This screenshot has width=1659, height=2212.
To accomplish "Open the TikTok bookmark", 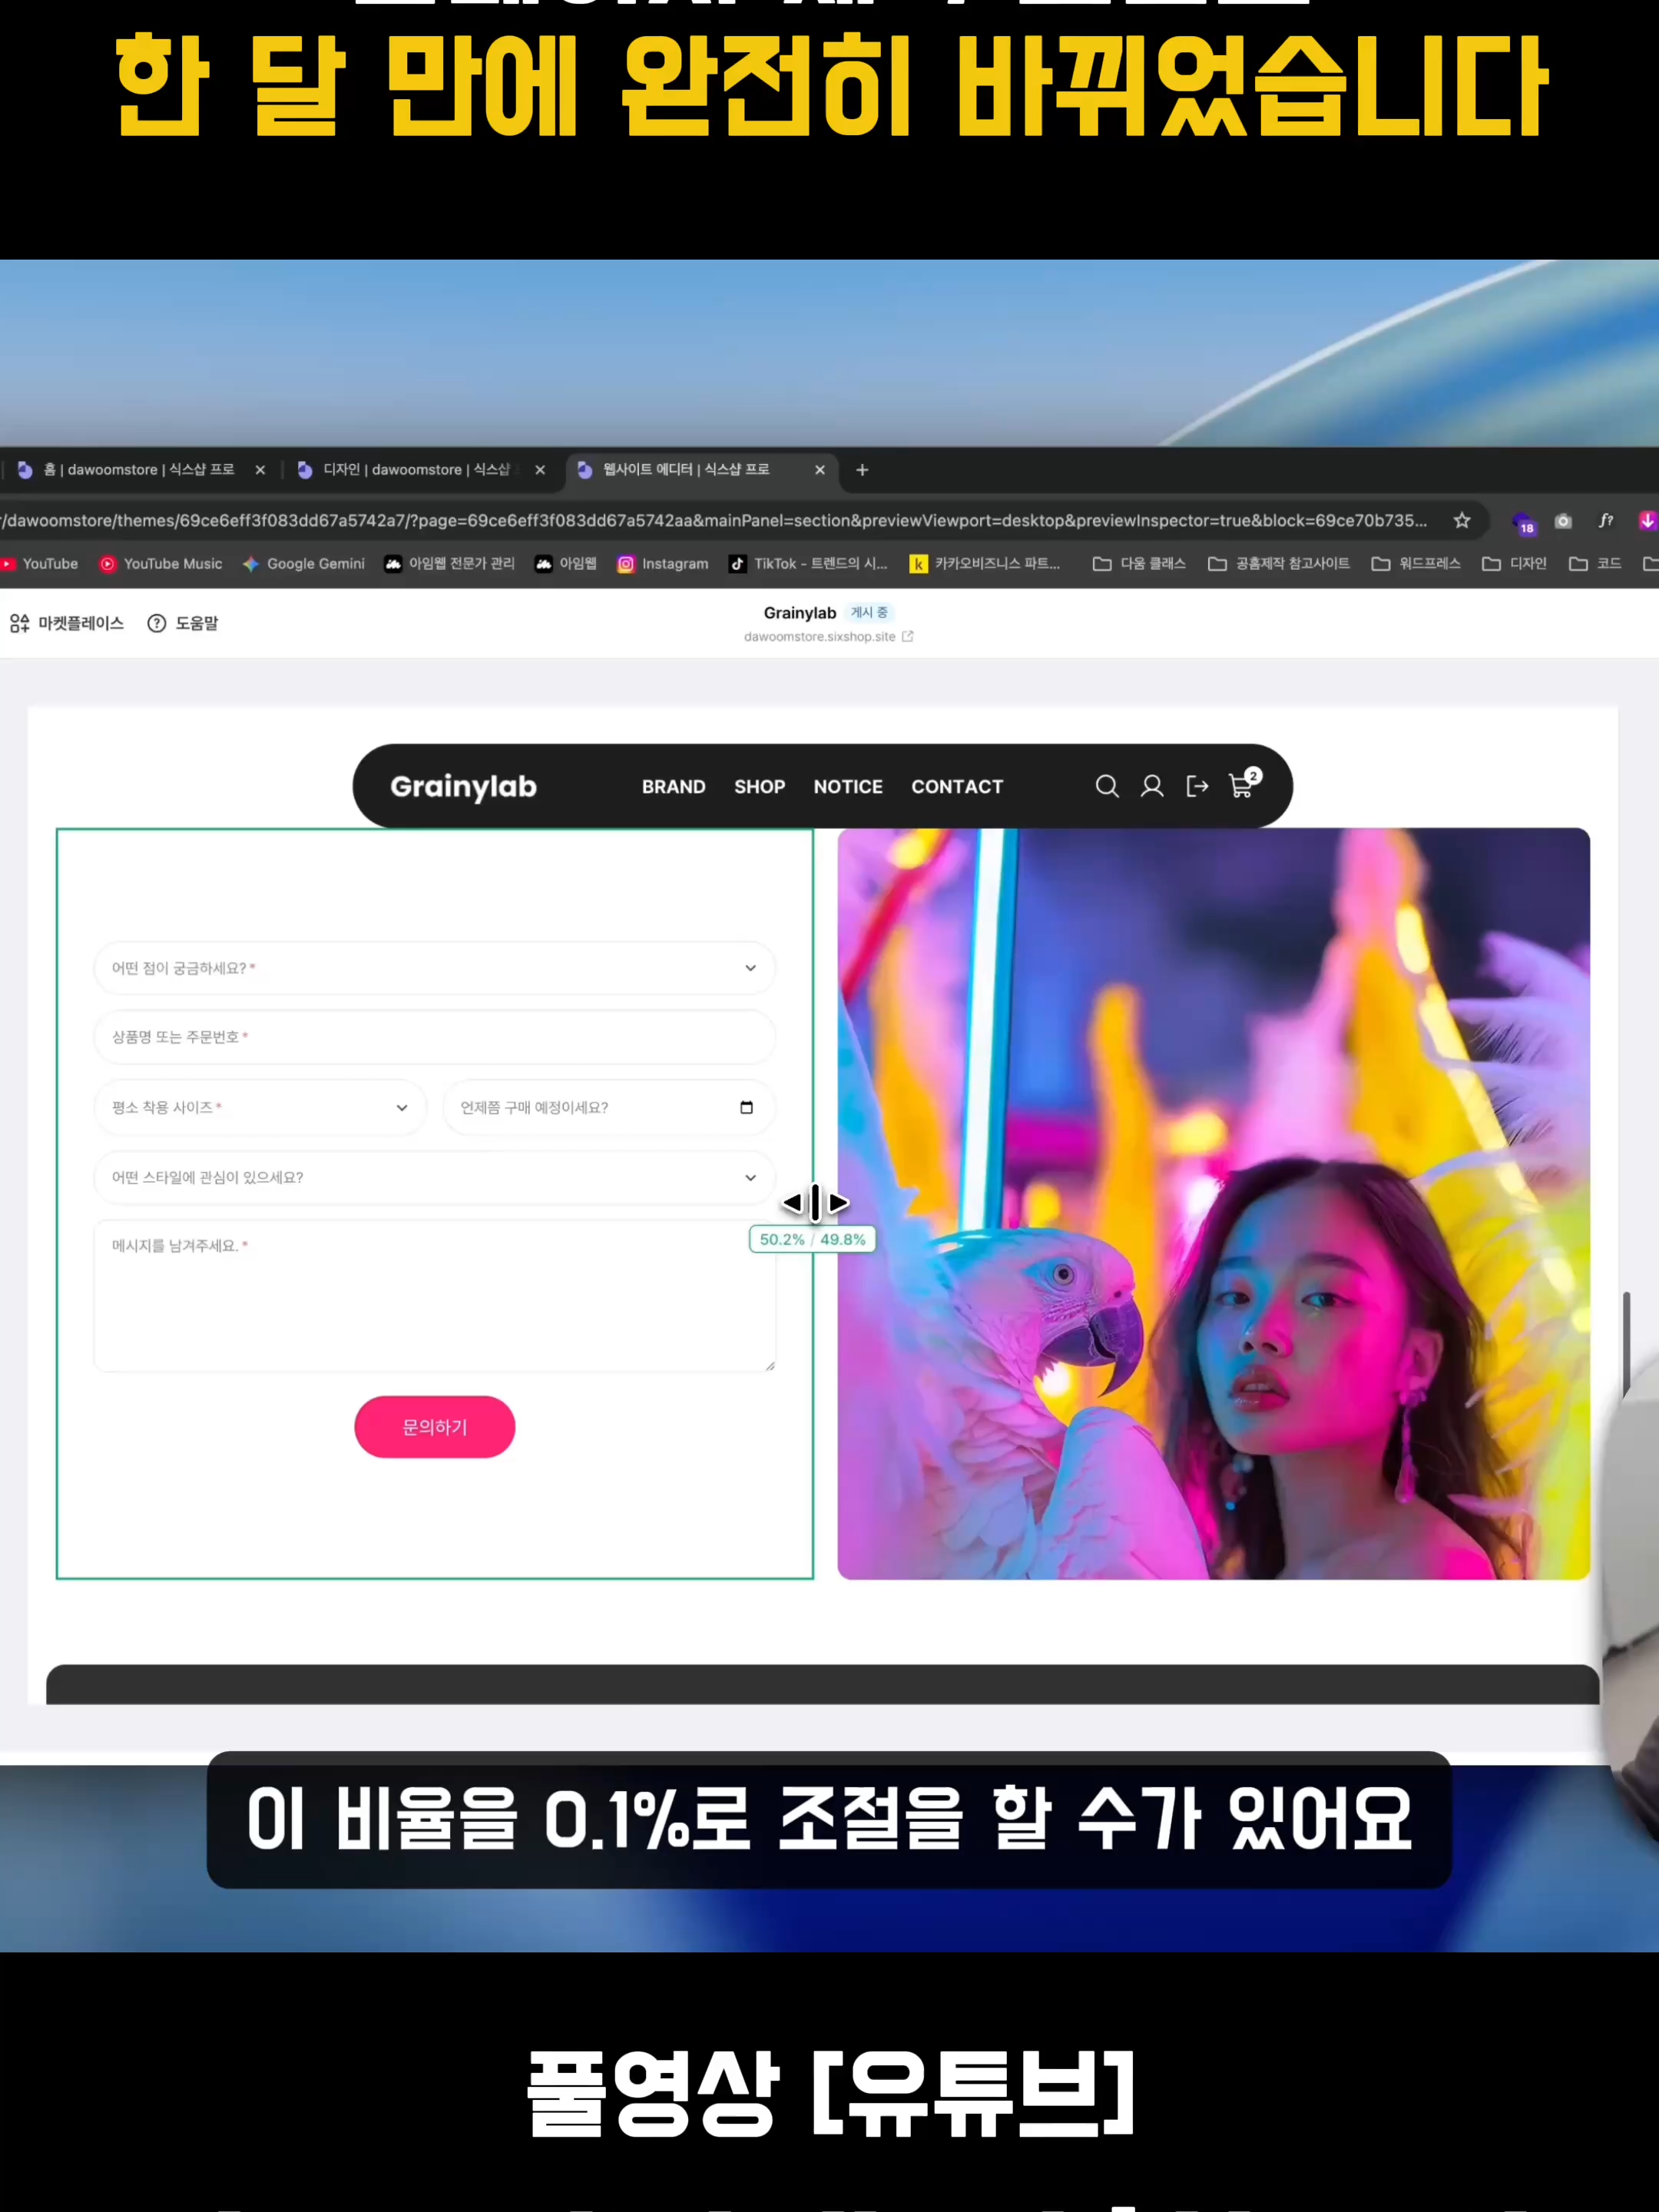I will point(808,564).
